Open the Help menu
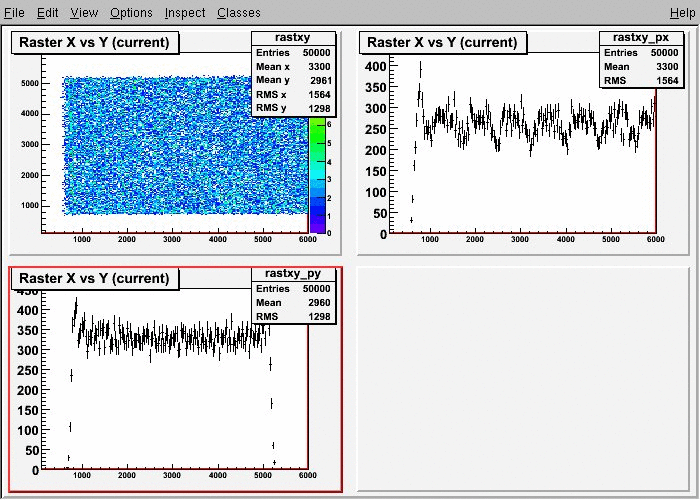The width and height of the screenshot is (700, 500). pos(683,12)
